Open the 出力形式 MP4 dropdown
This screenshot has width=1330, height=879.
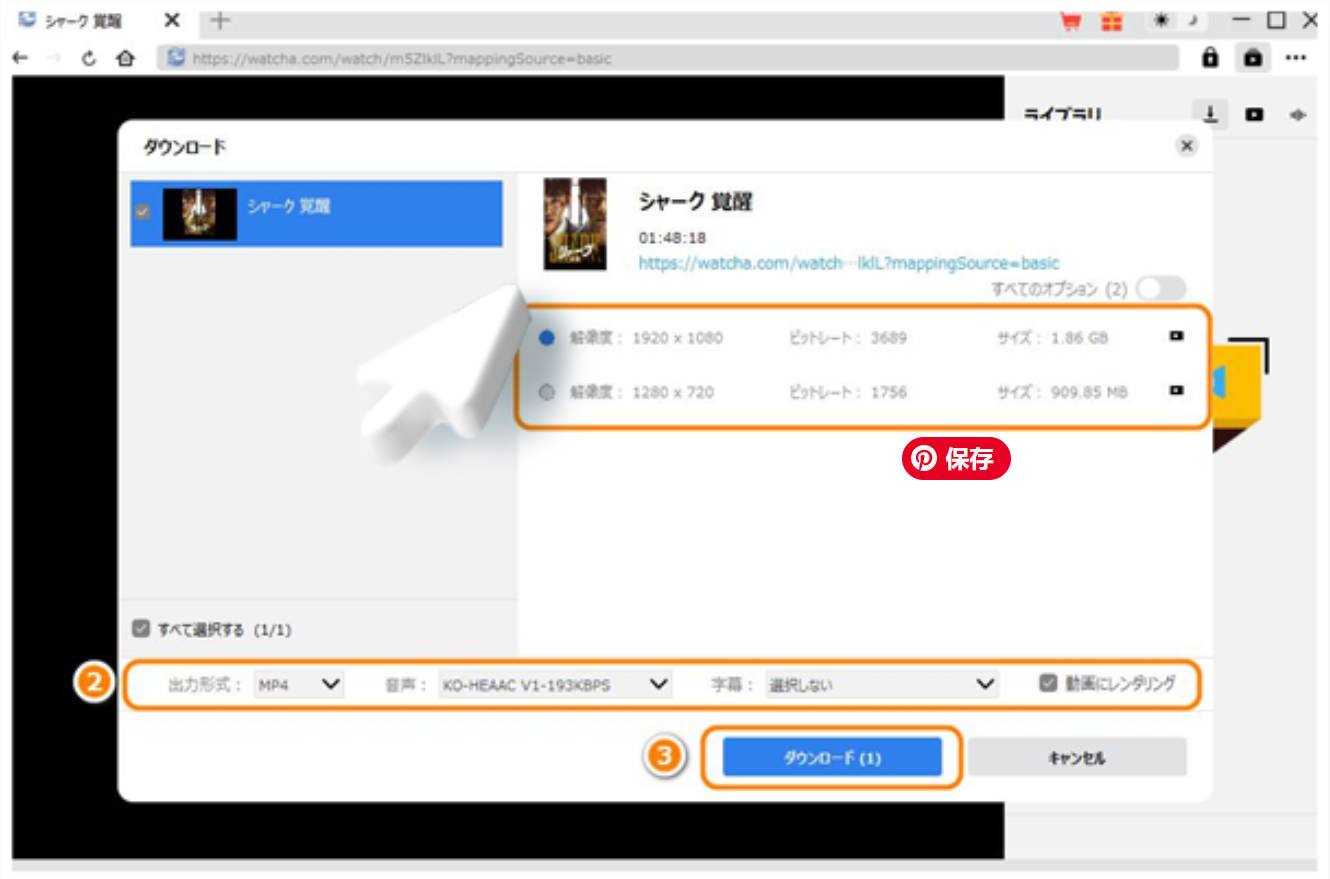pyautogui.click(x=298, y=685)
